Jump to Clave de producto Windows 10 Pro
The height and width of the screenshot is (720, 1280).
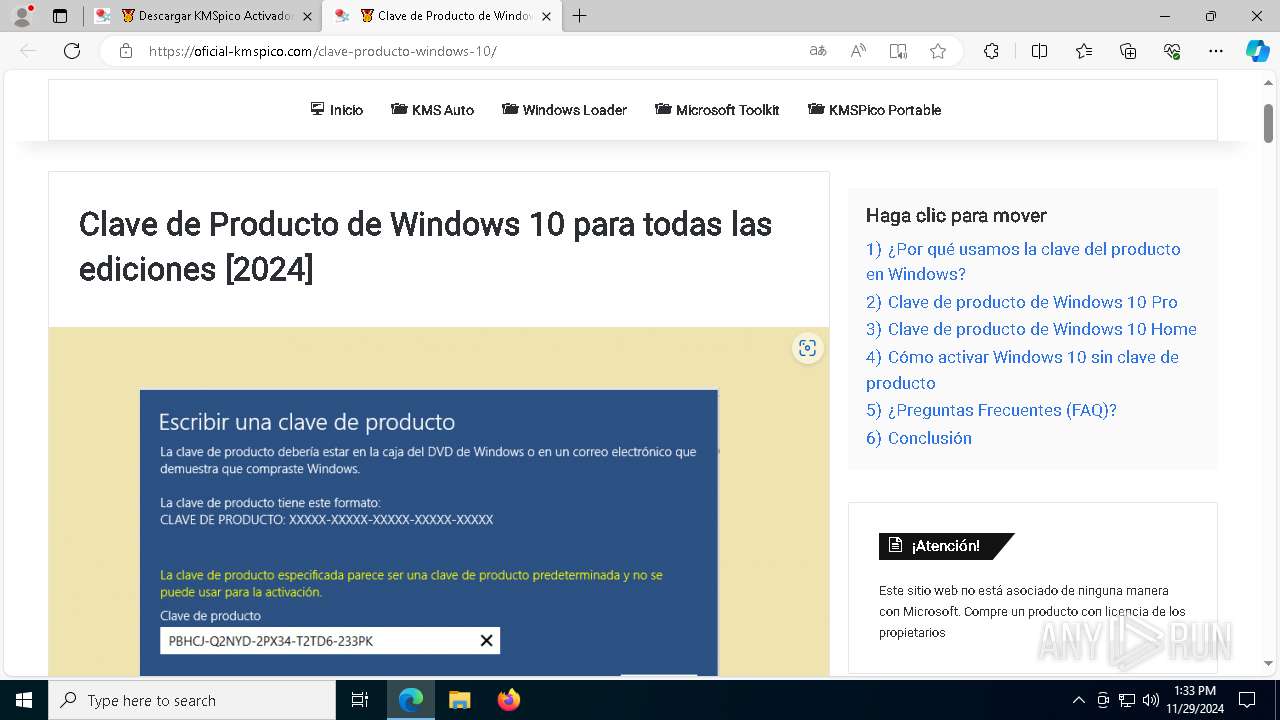[1022, 302]
